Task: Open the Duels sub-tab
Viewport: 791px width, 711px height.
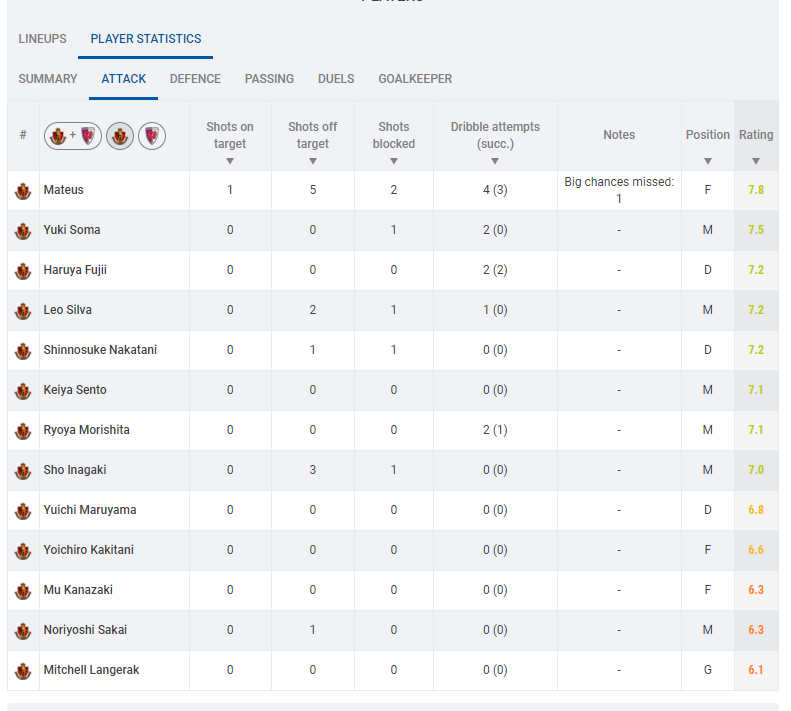Action: (336, 79)
